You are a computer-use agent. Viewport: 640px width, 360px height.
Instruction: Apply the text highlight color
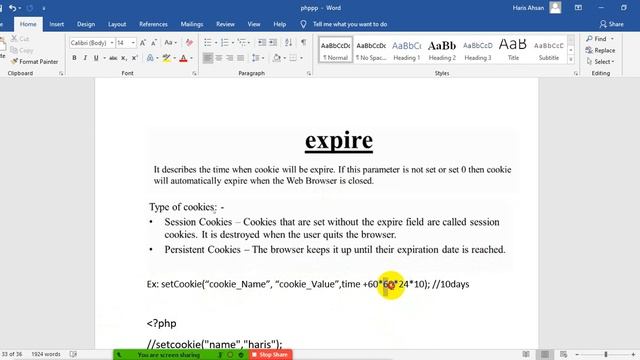pos(166,58)
